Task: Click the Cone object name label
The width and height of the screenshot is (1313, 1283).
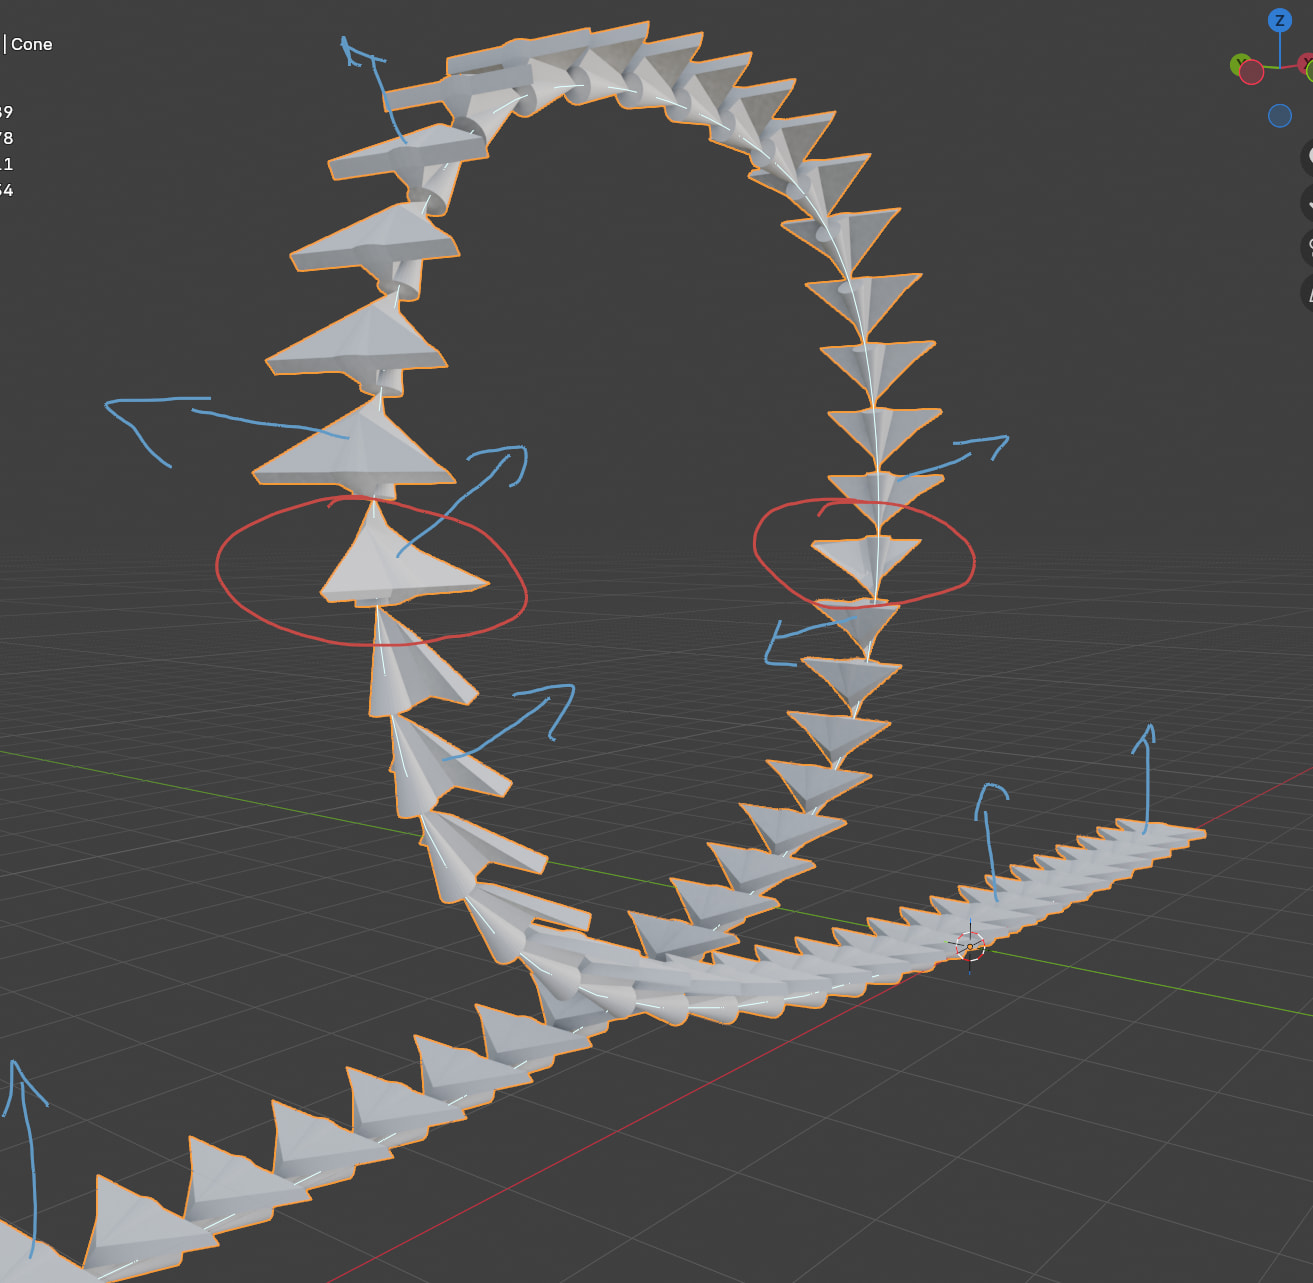Action: point(31,44)
